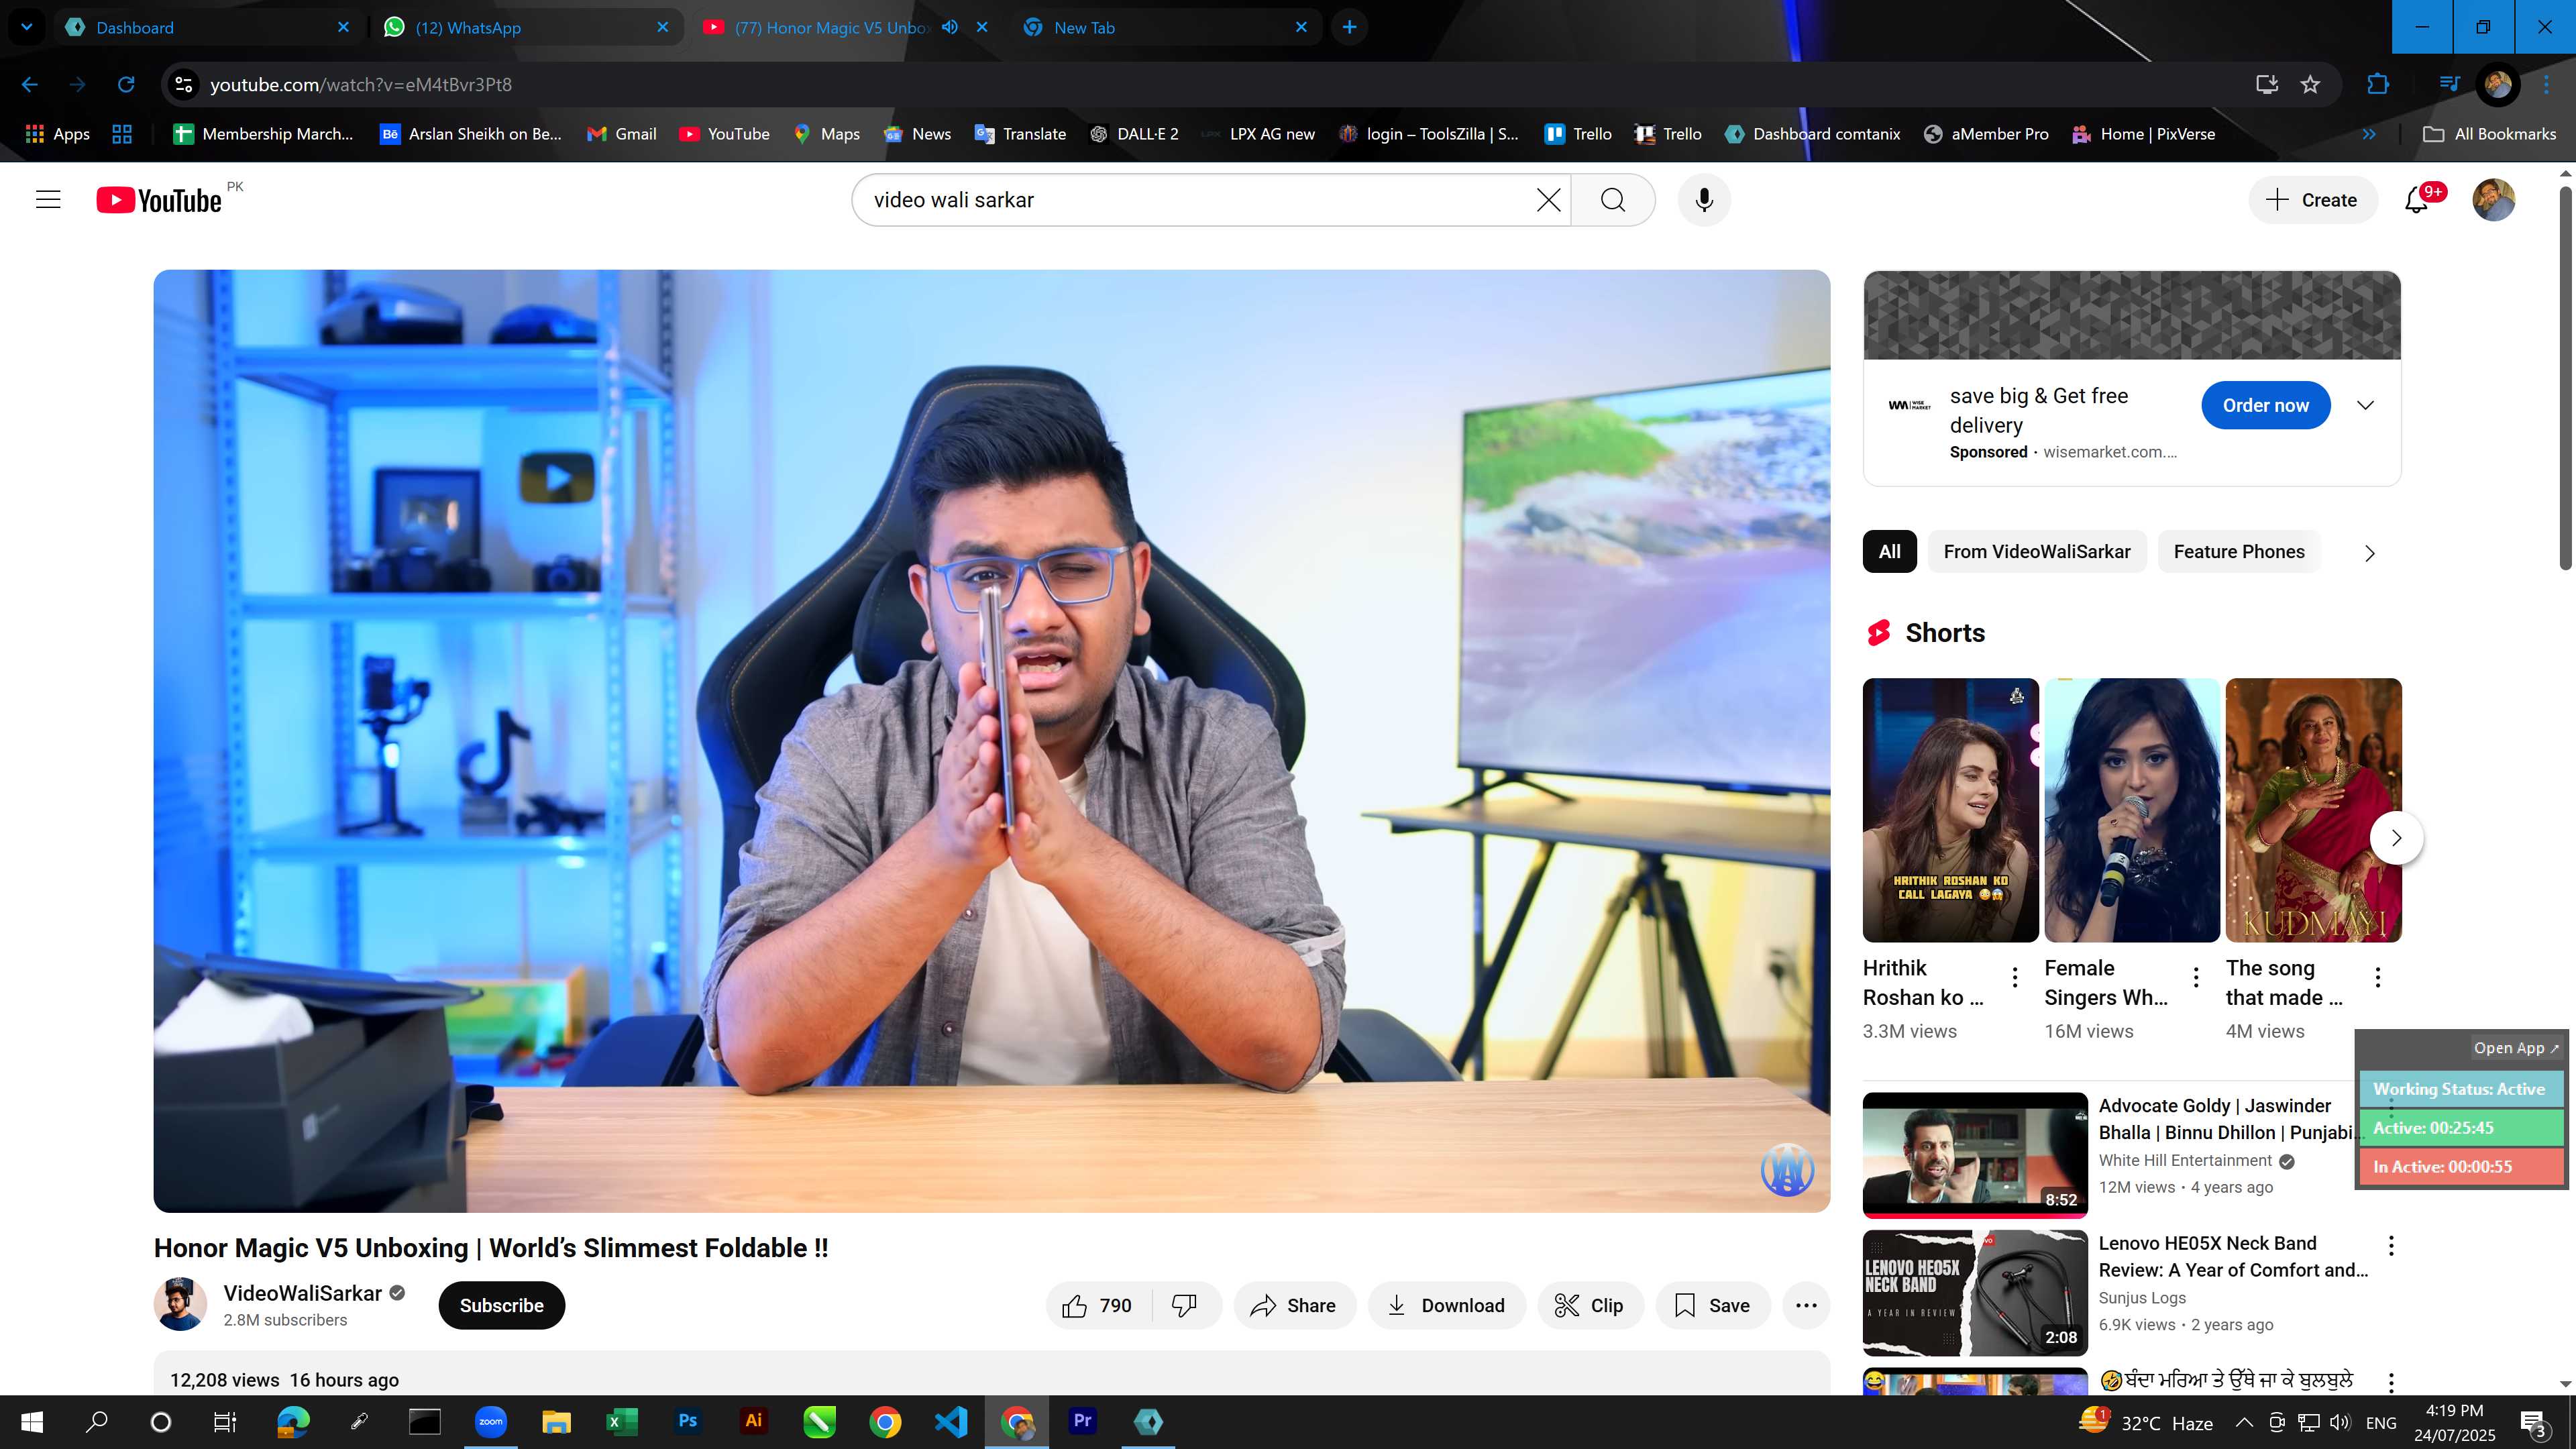Viewport: 2576px width, 1449px height.
Task: Mute the Honor Magic V5 tab audio
Action: (950, 27)
